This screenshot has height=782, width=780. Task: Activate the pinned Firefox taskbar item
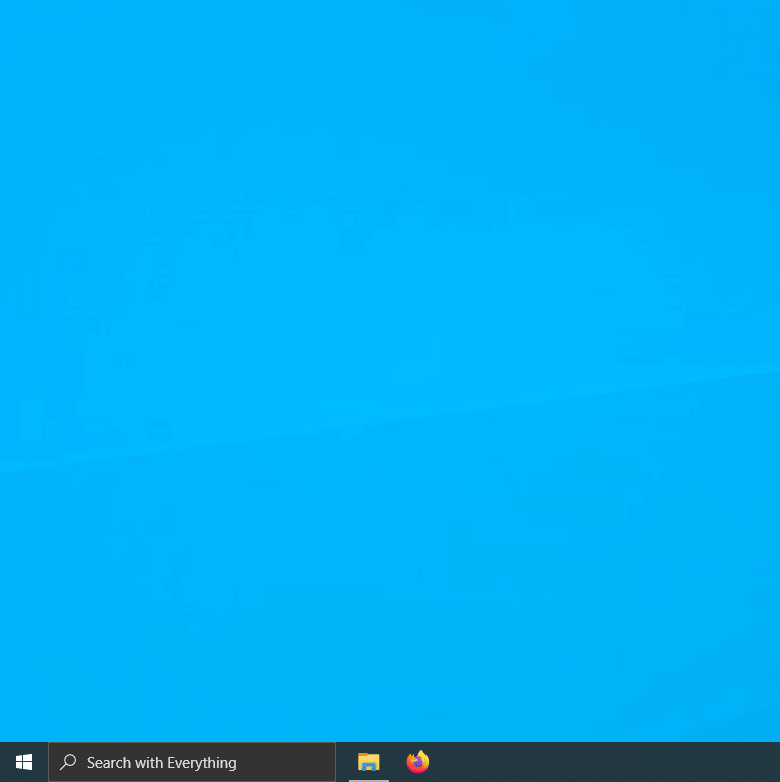click(418, 762)
